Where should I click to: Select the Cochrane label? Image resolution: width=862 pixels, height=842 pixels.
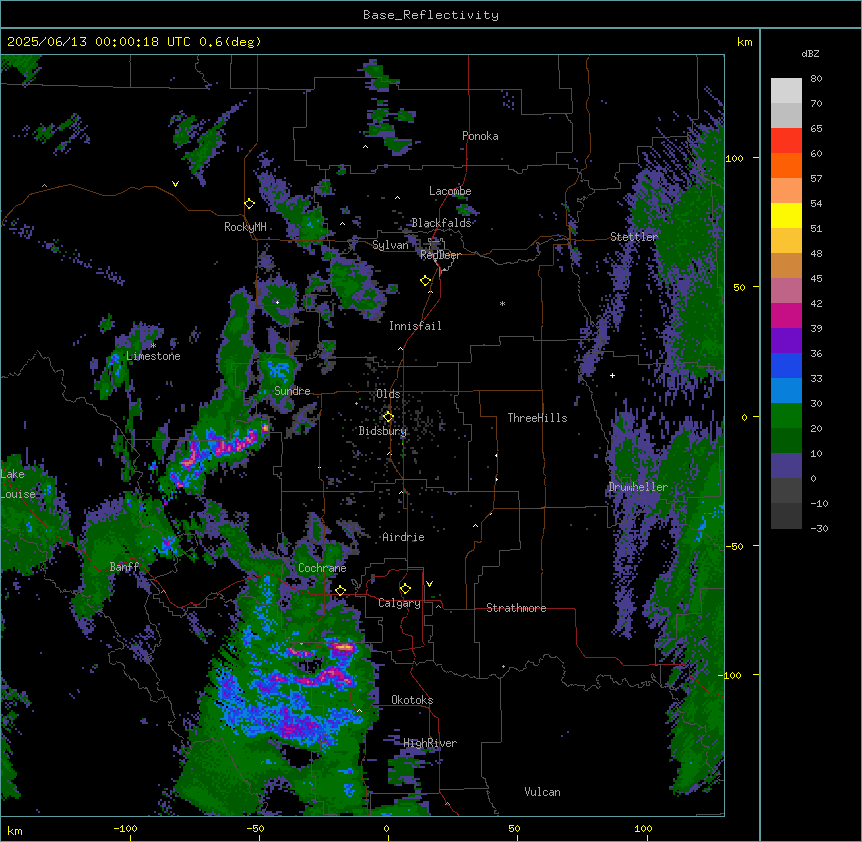(322, 568)
